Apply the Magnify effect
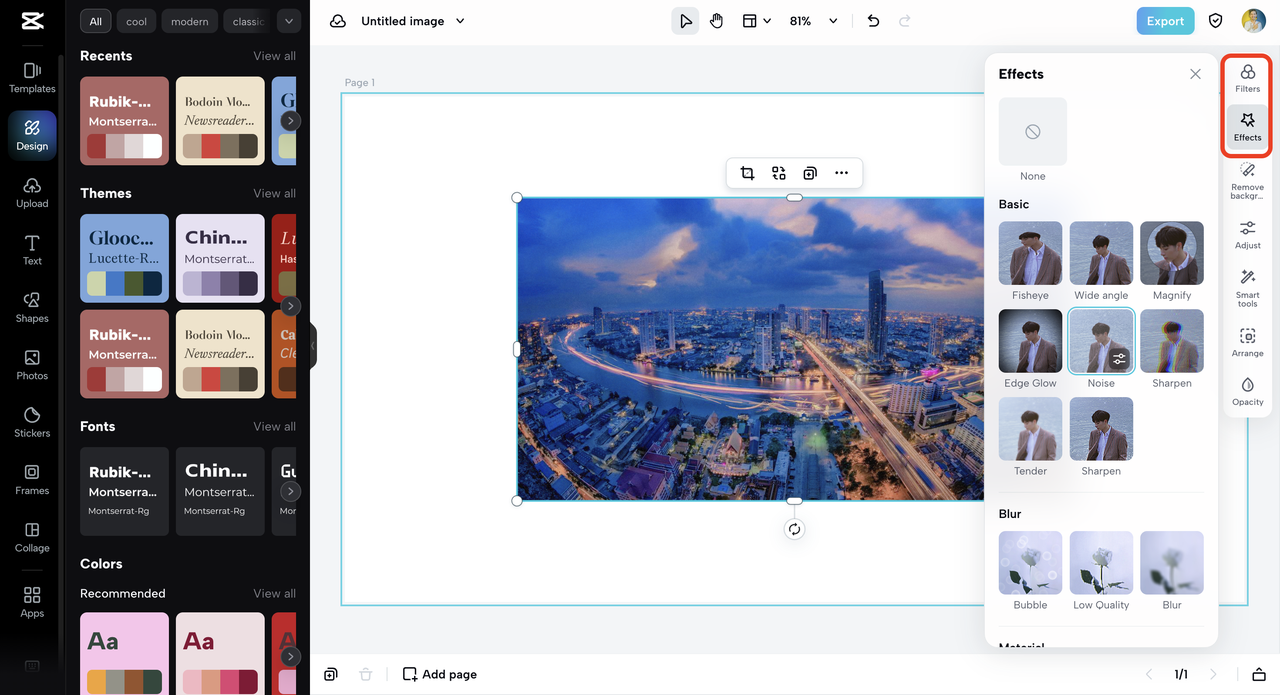This screenshot has width=1280, height=695. pos(1172,254)
